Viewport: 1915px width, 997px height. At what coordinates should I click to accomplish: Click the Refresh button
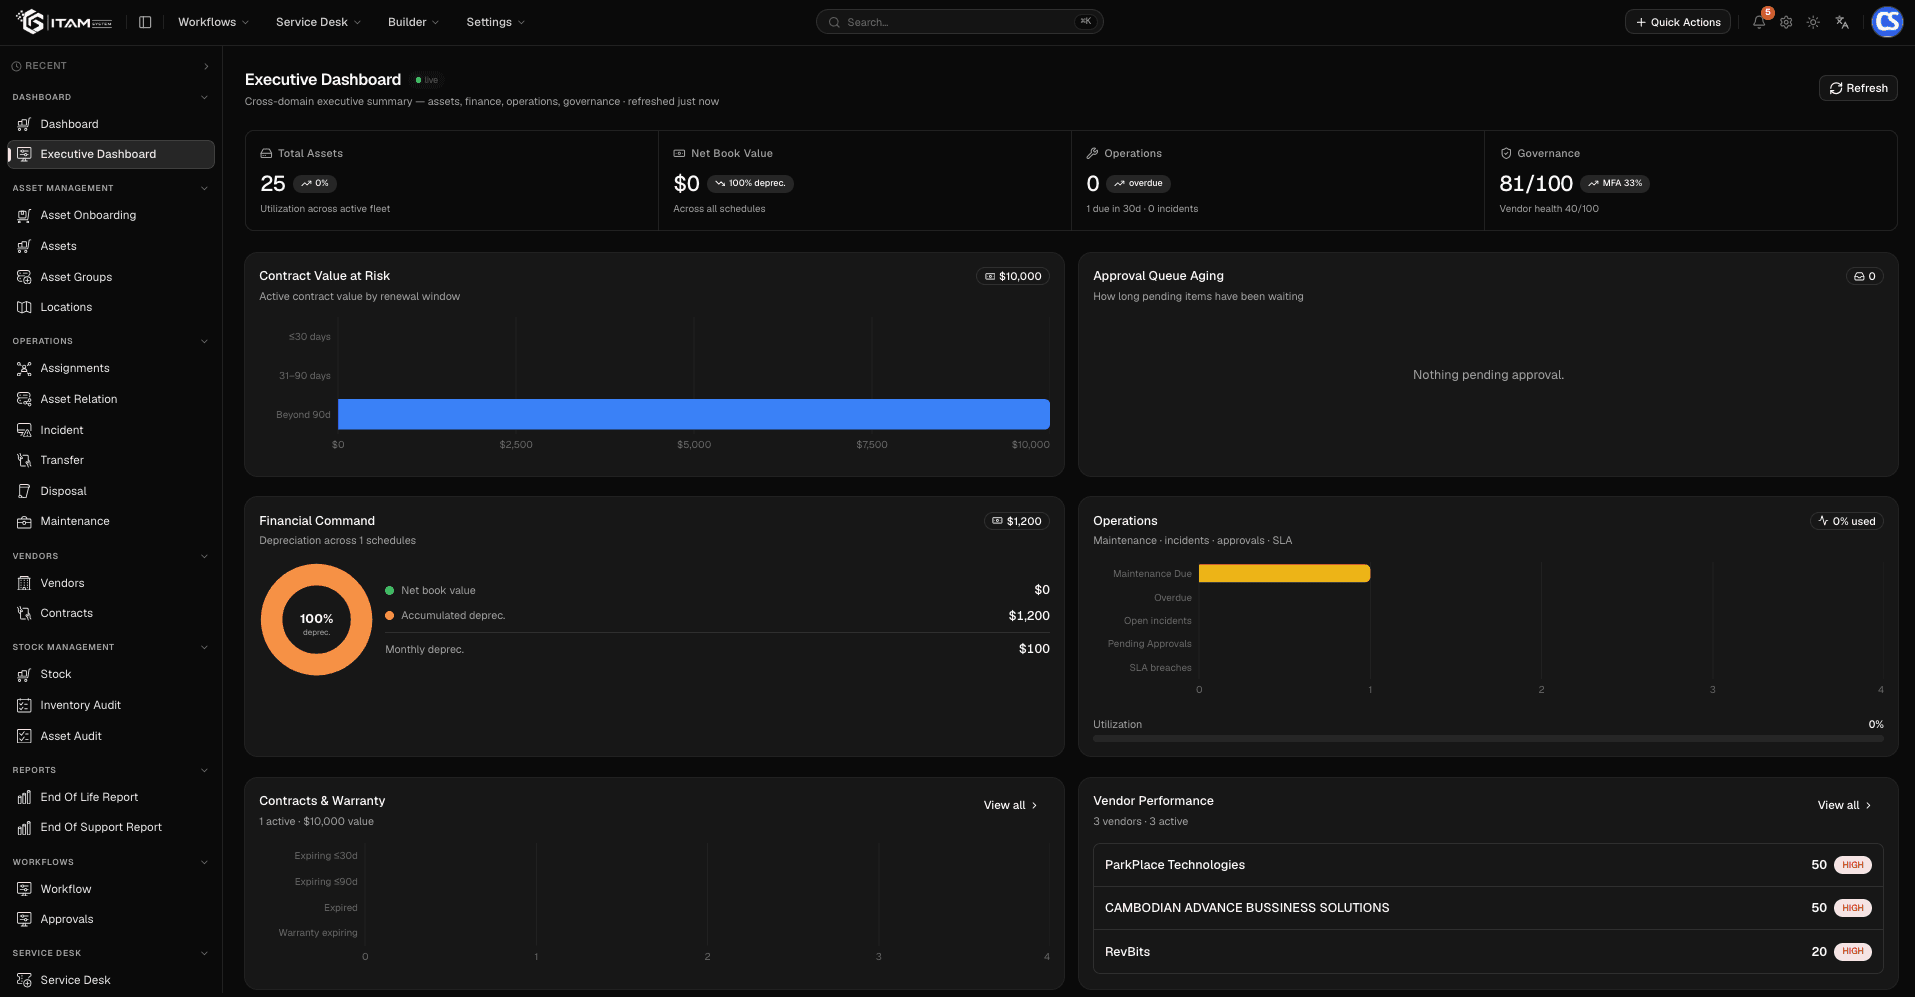pyautogui.click(x=1858, y=88)
